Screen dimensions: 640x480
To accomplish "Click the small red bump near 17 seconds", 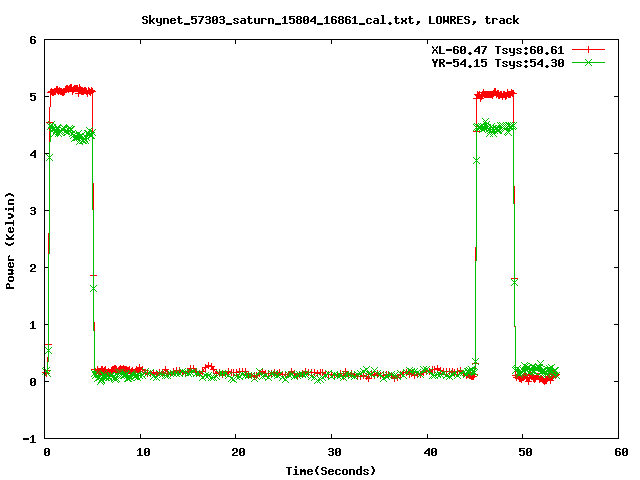I will (x=209, y=367).
